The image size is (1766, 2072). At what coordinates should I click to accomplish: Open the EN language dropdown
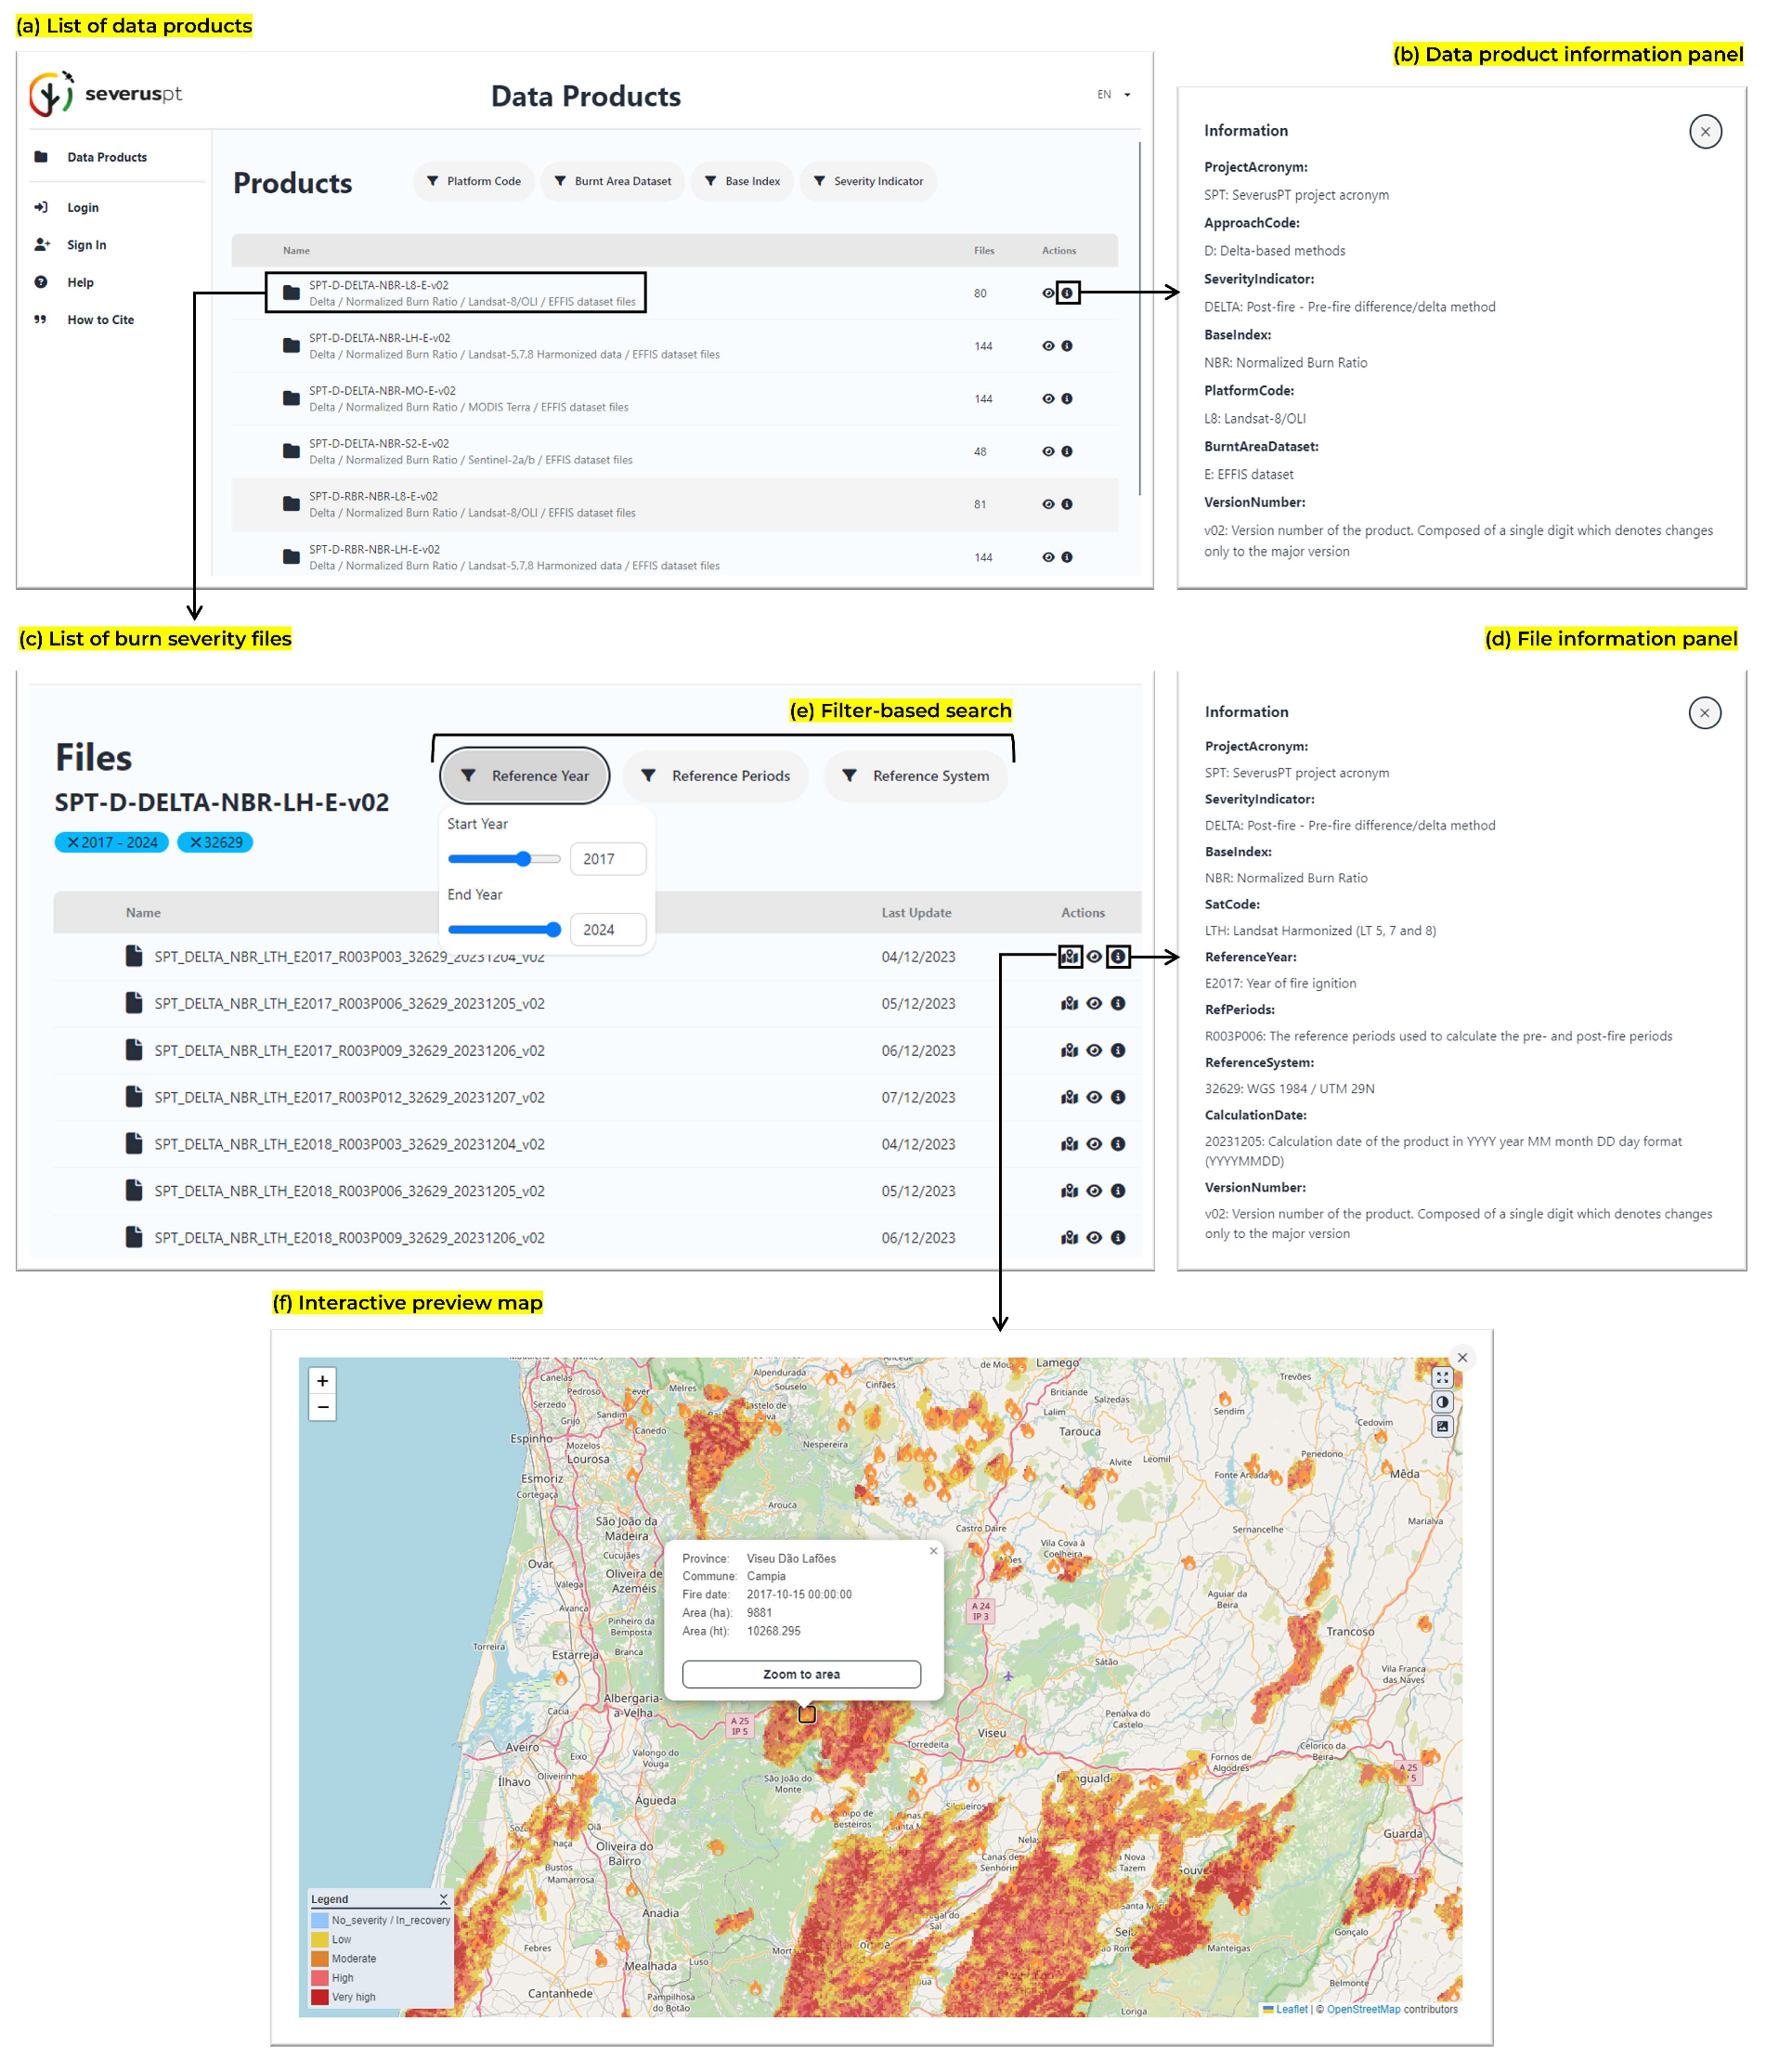tap(1113, 95)
